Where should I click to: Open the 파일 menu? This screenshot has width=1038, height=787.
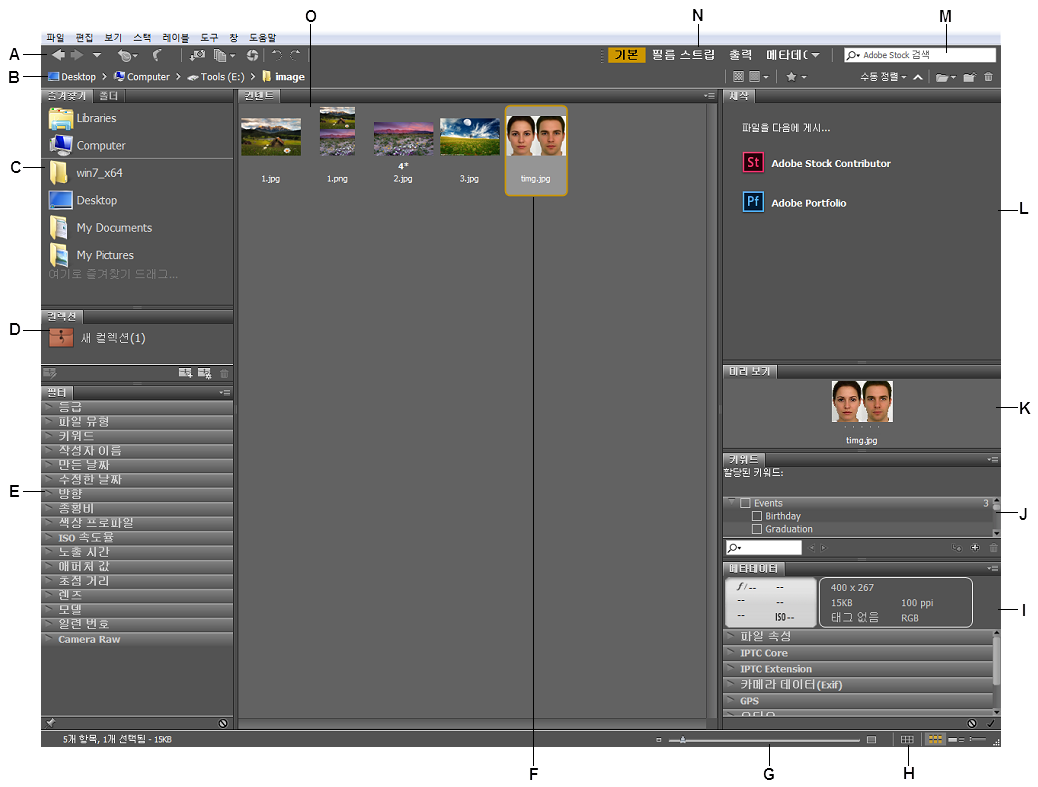[55, 38]
